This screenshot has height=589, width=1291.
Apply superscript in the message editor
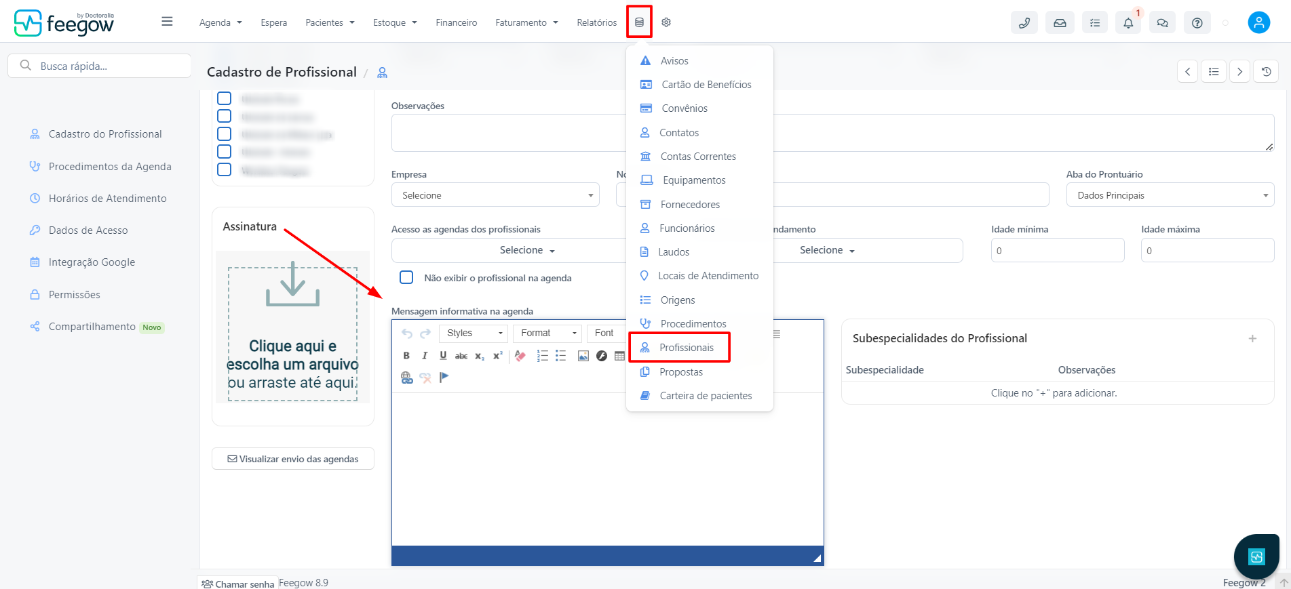coord(497,355)
